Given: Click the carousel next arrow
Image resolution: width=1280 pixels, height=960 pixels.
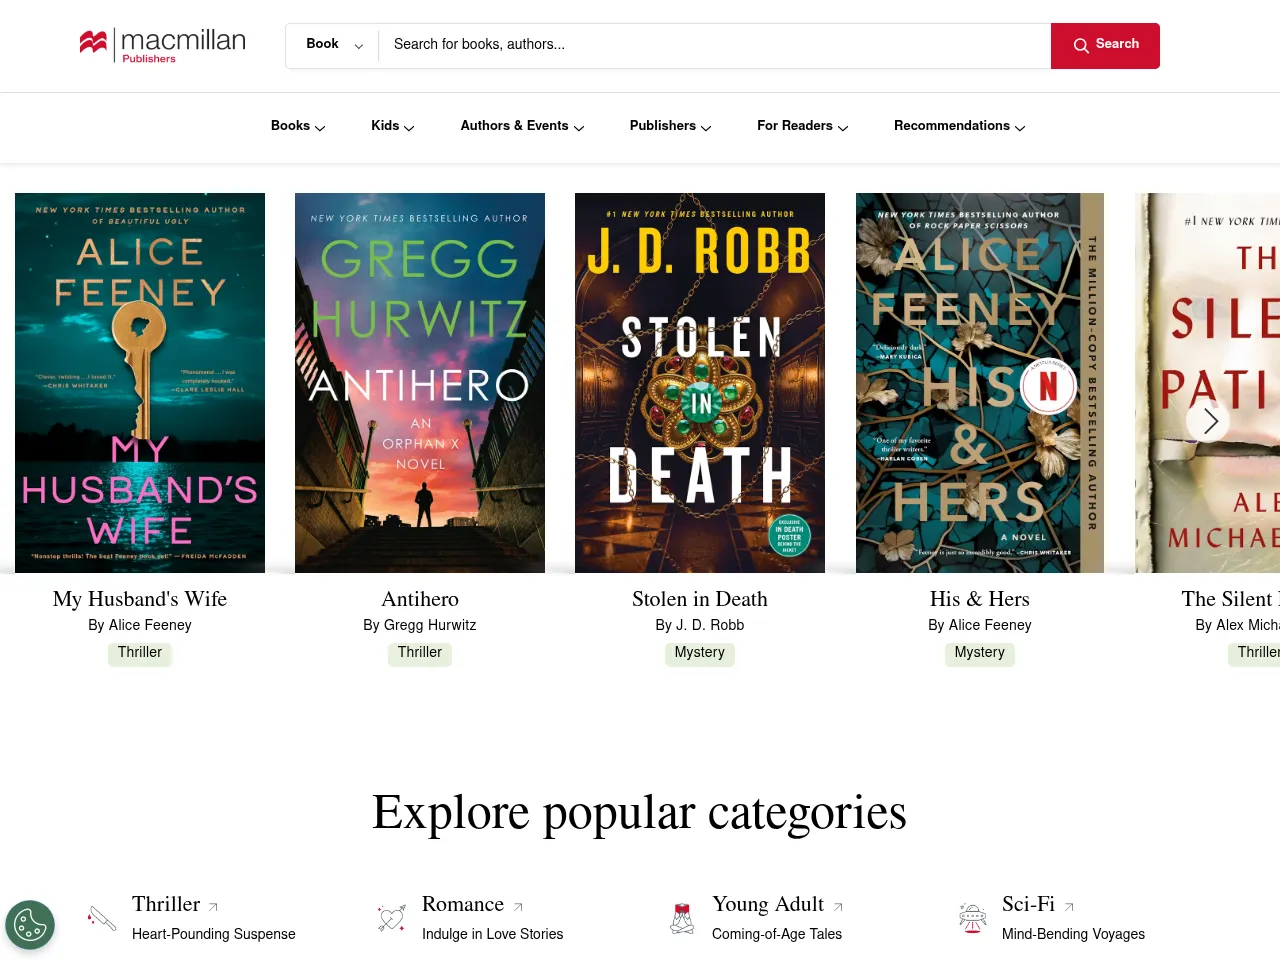Looking at the screenshot, I should 1208,421.
